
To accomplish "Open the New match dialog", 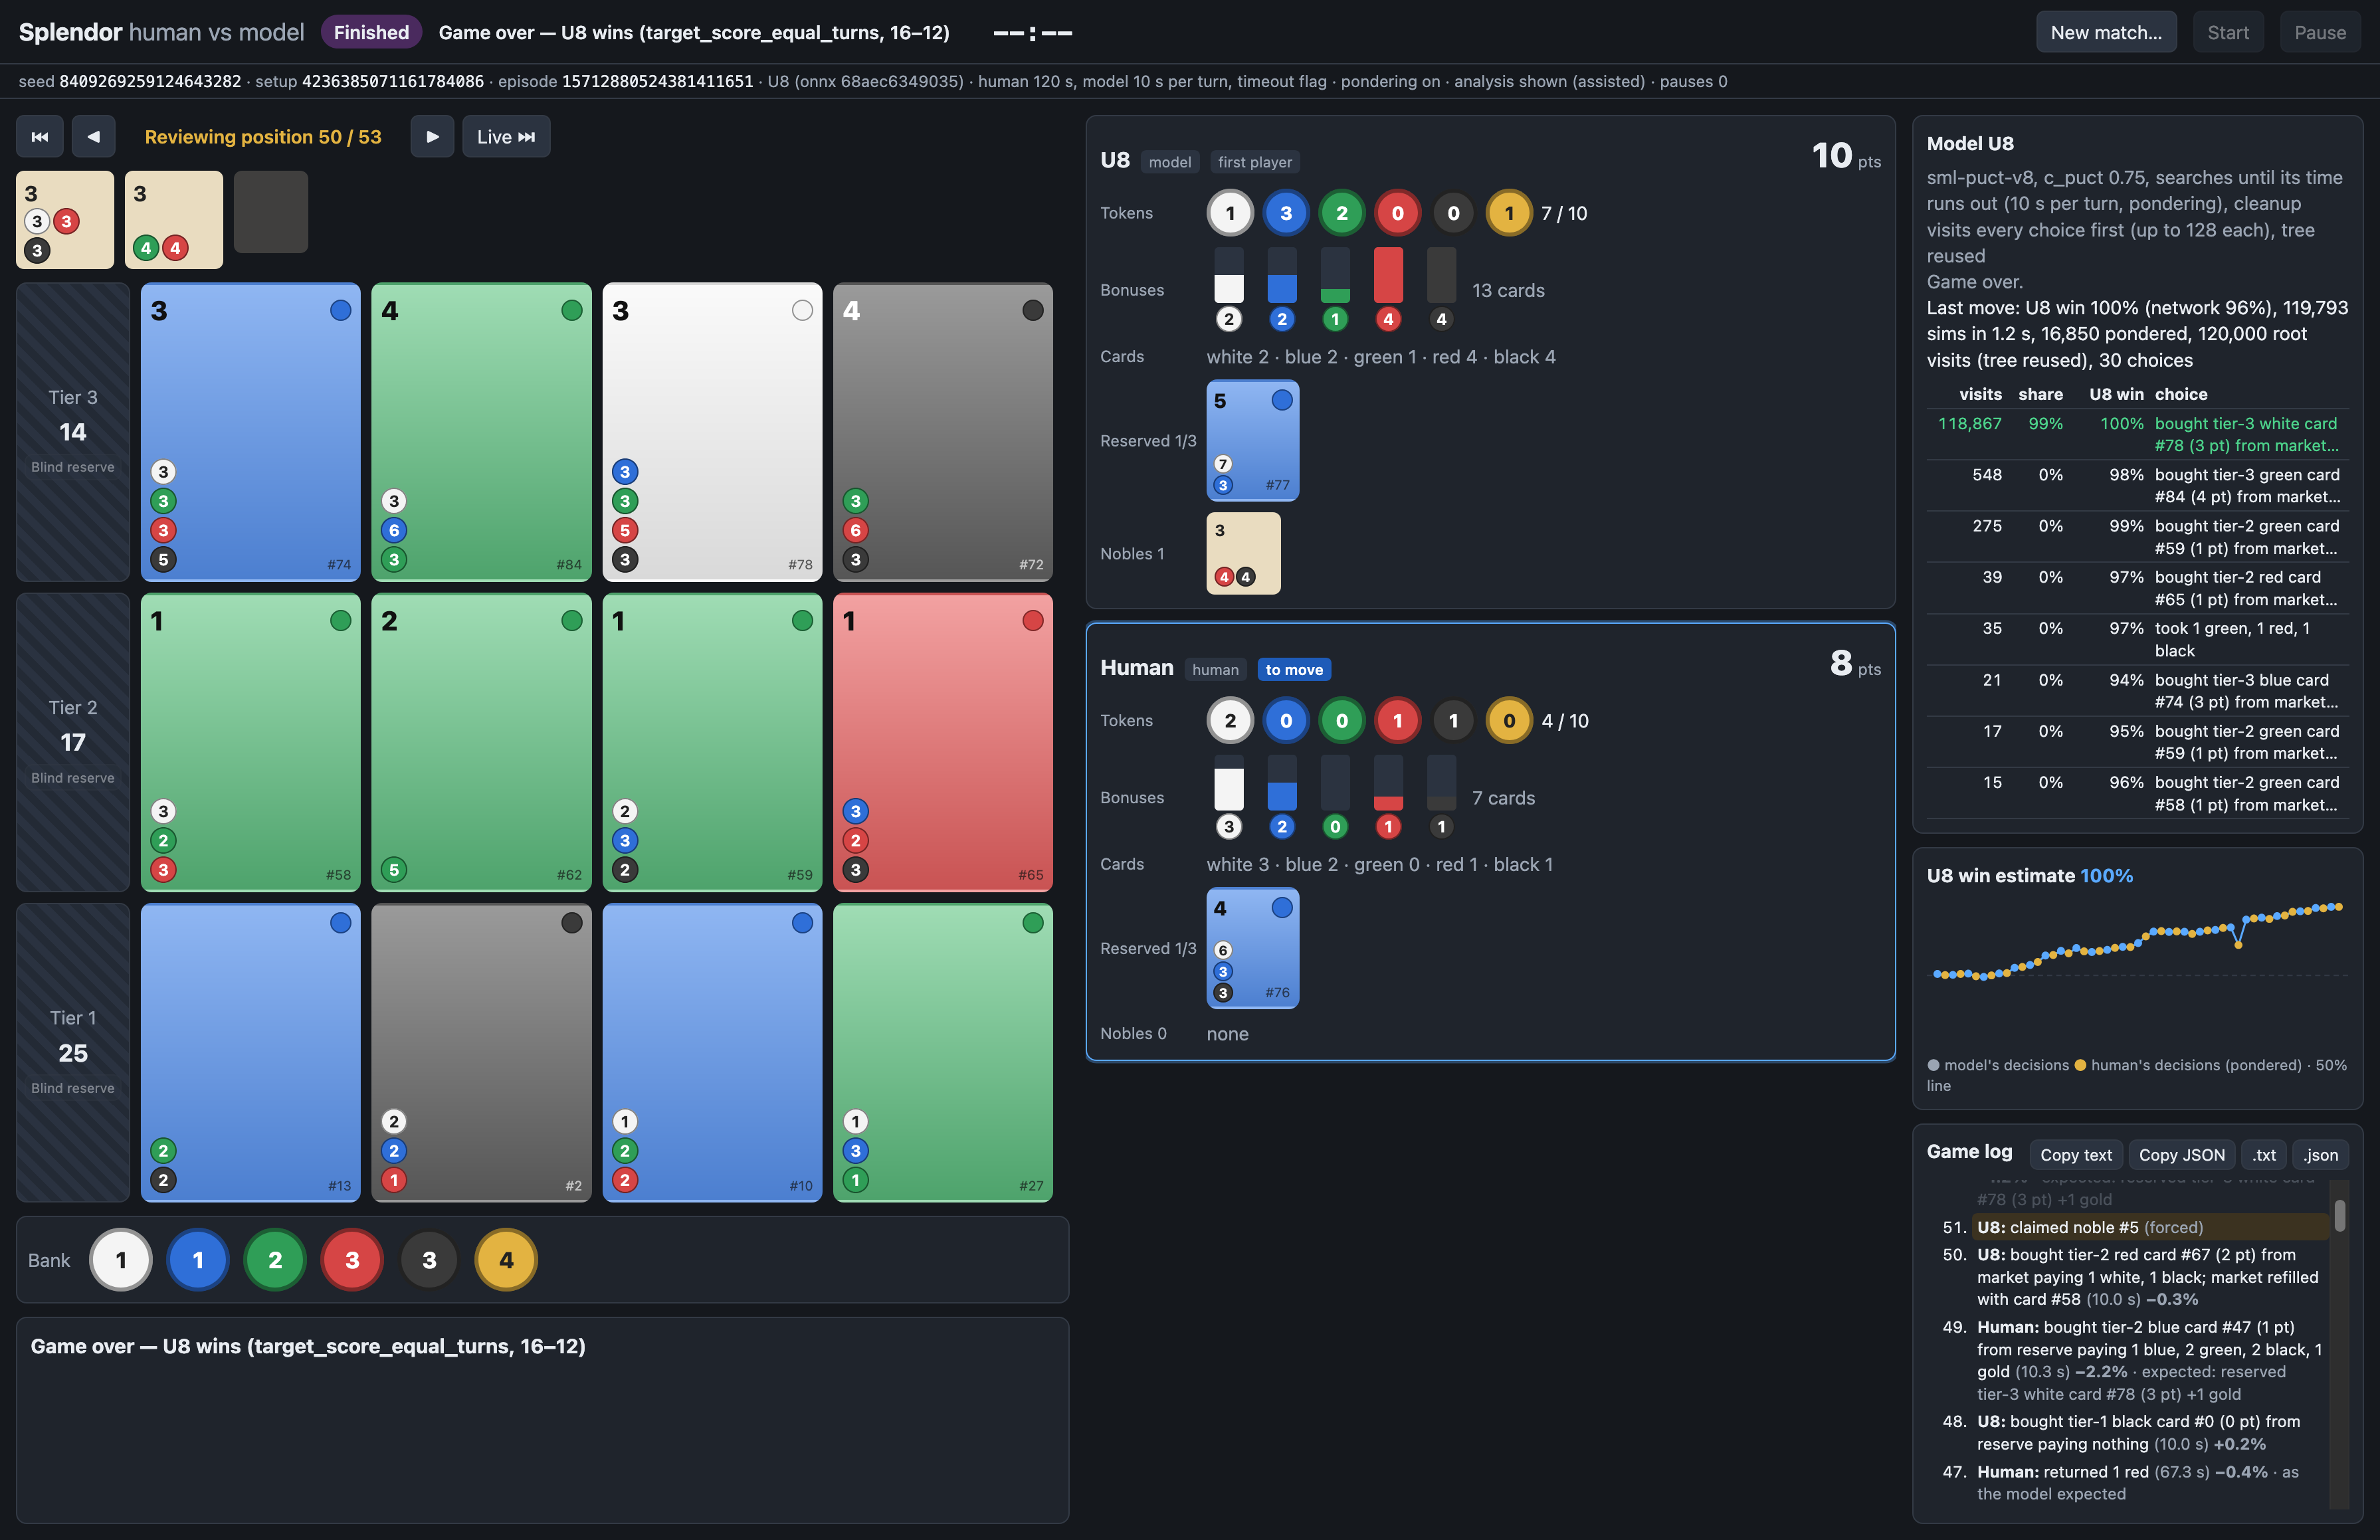I will point(2106,32).
